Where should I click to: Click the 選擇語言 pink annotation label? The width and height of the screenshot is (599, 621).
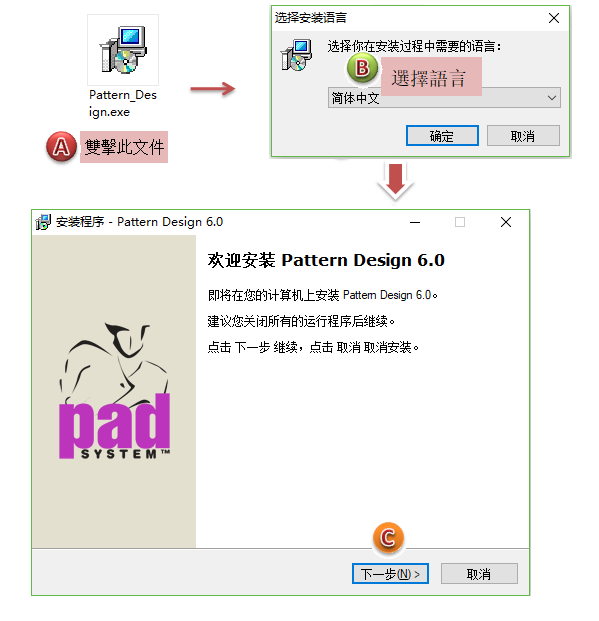431,77
